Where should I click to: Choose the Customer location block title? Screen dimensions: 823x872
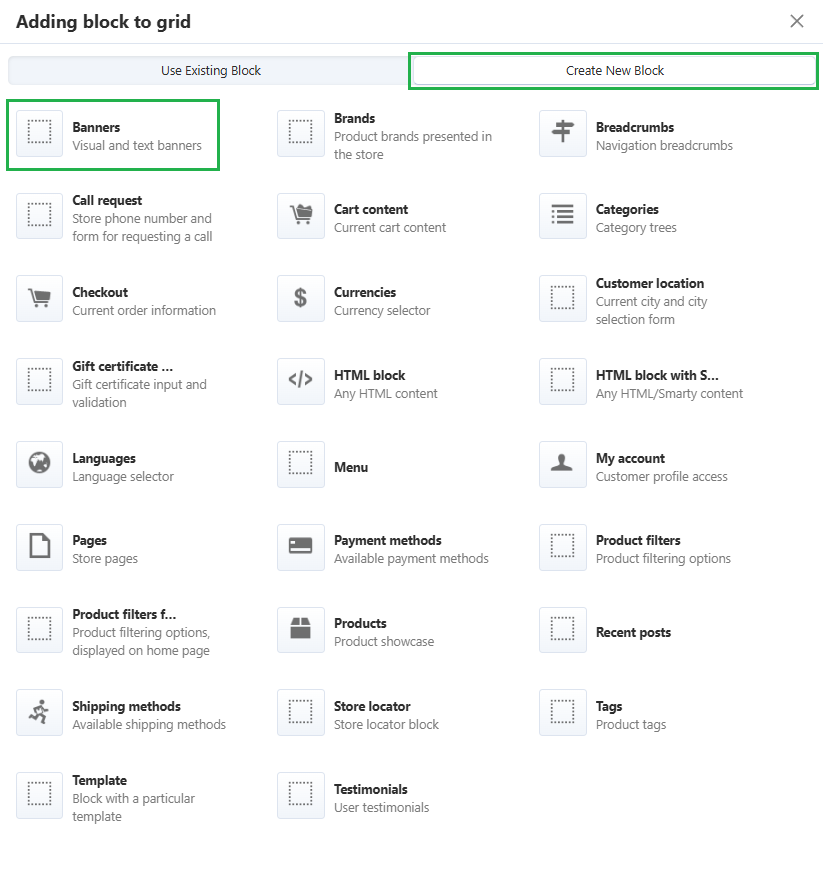coord(650,284)
